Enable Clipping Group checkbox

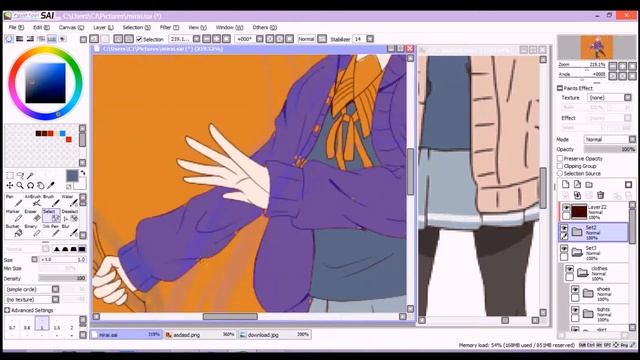point(560,166)
